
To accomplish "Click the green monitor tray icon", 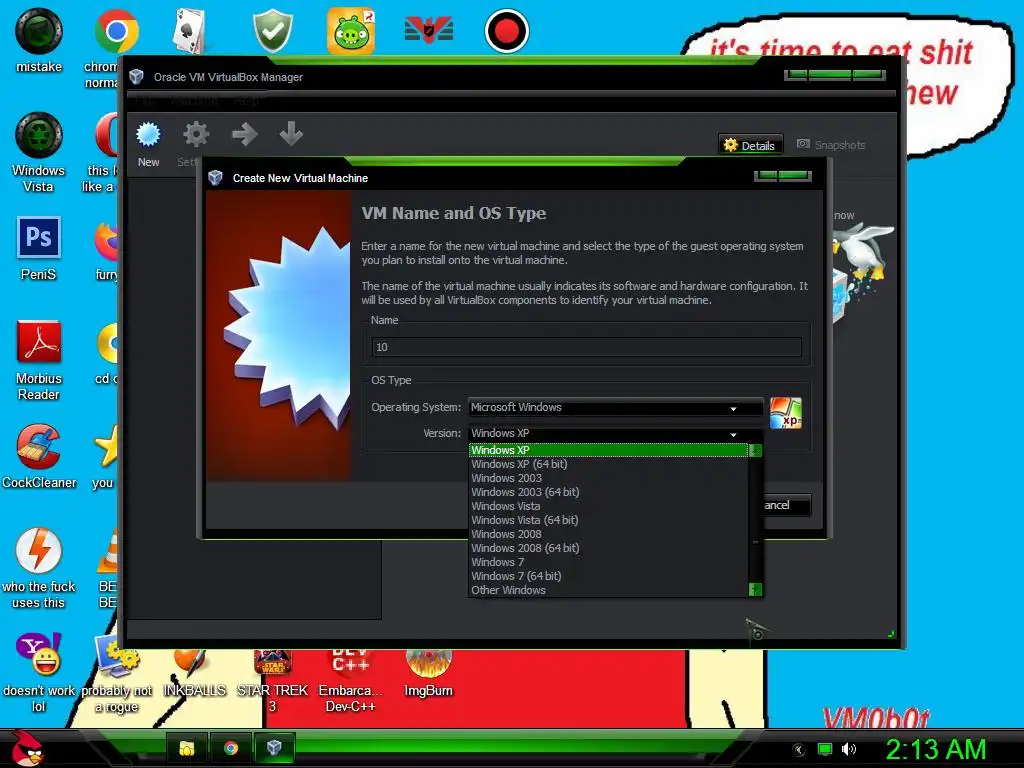I will (825, 749).
